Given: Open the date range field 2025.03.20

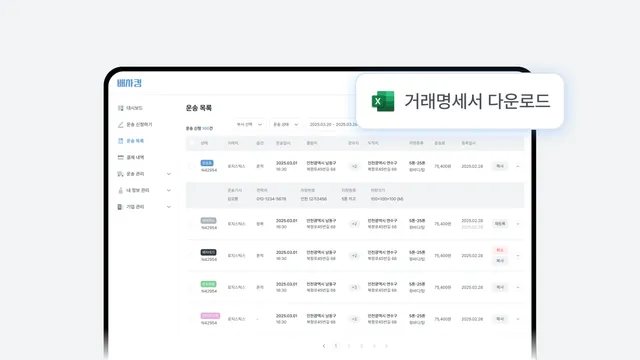Looking at the screenshot, I should pyautogui.click(x=333, y=124).
